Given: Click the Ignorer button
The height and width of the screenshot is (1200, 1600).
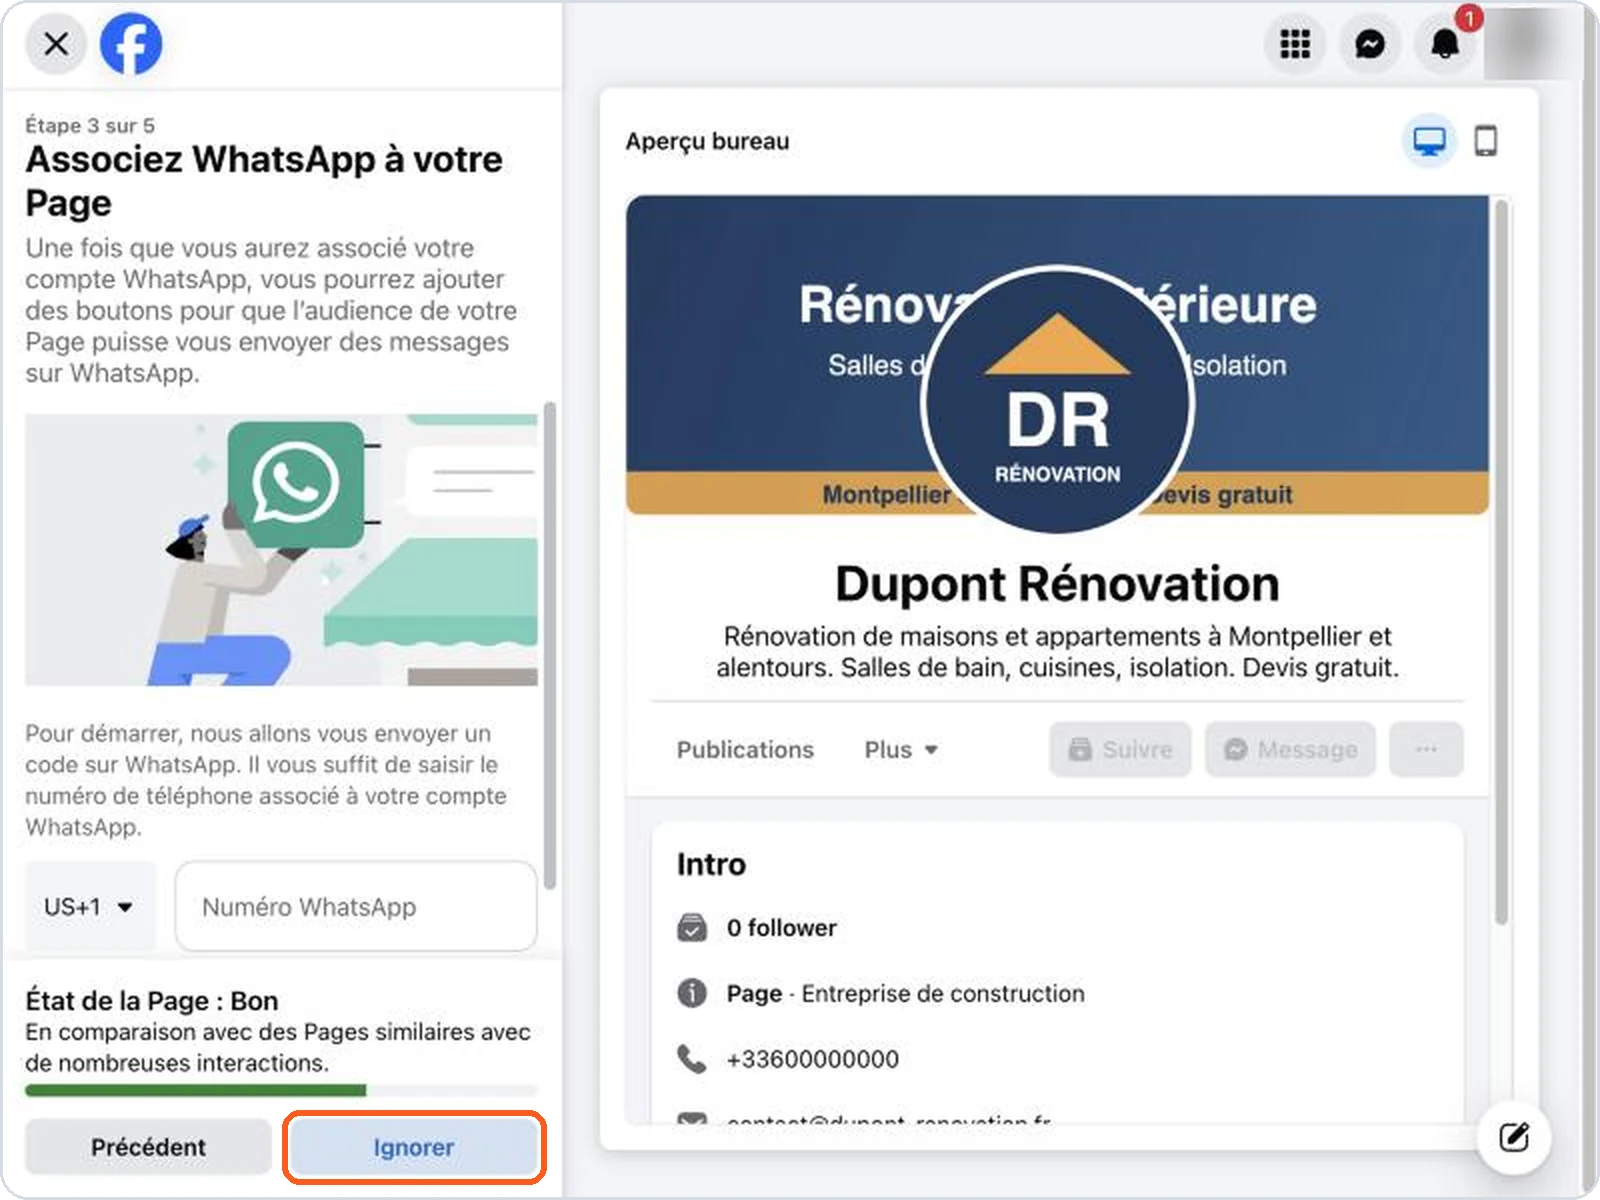Looking at the screenshot, I should pyautogui.click(x=414, y=1147).
